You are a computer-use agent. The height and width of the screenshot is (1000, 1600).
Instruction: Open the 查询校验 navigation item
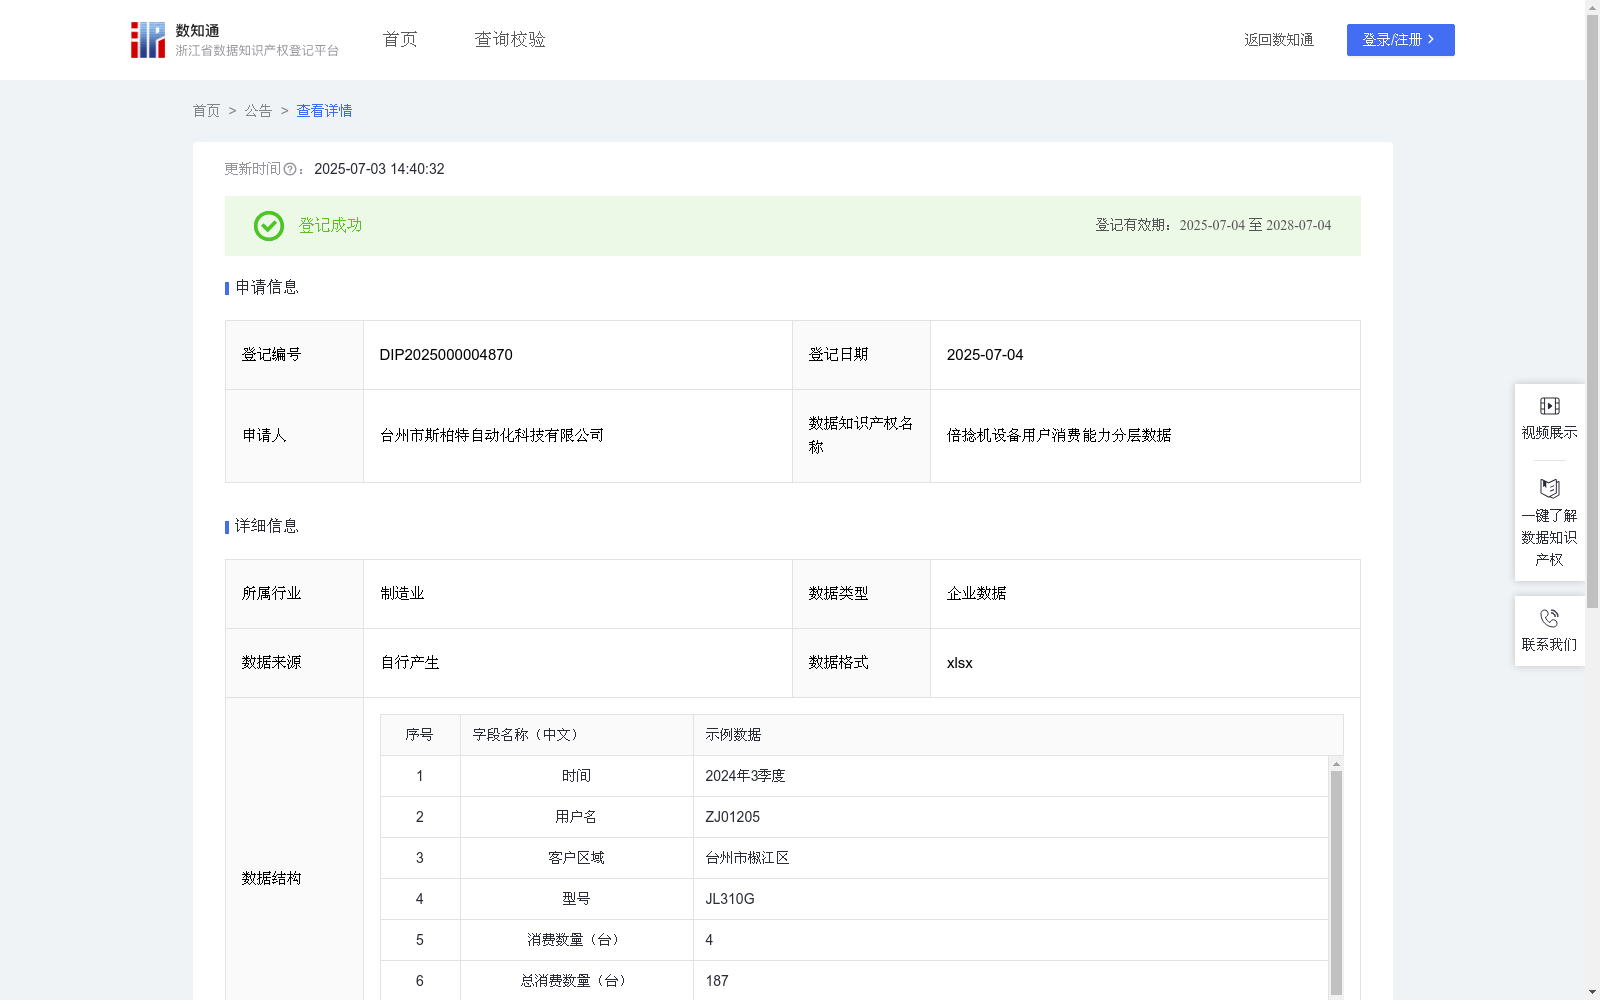pos(510,40)
